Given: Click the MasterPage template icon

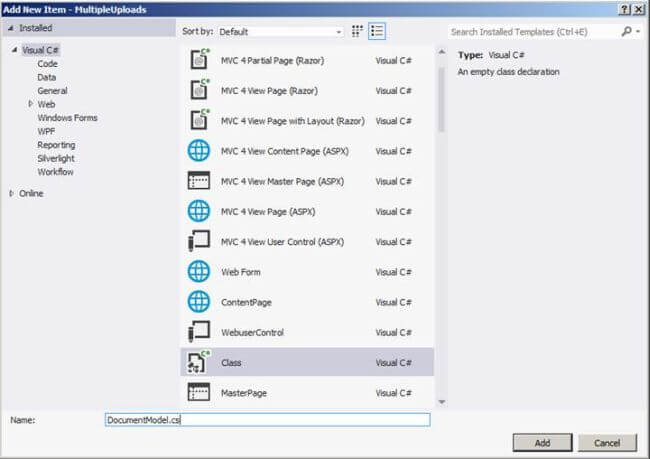Looking at the screenshot, I should pos(199,392).
